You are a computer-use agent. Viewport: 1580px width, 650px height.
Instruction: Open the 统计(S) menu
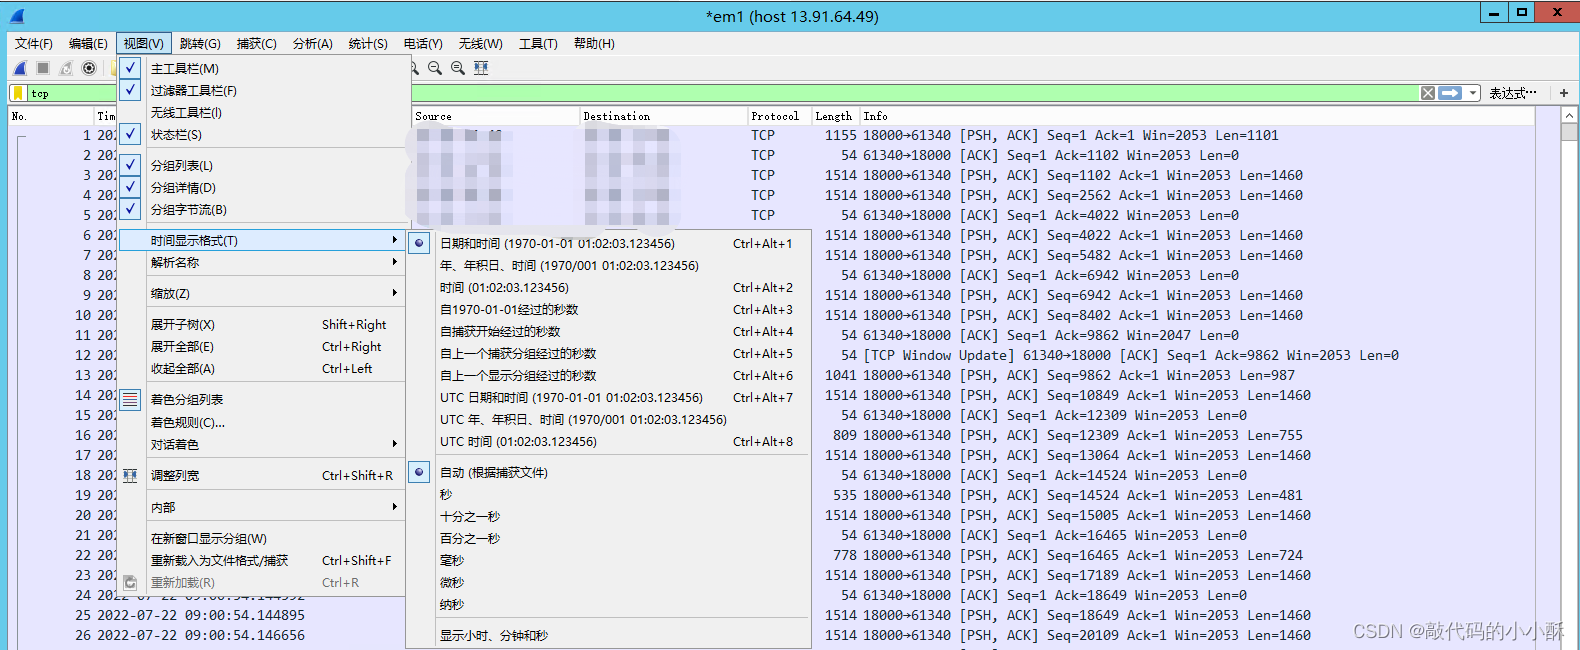pos(368,44)
